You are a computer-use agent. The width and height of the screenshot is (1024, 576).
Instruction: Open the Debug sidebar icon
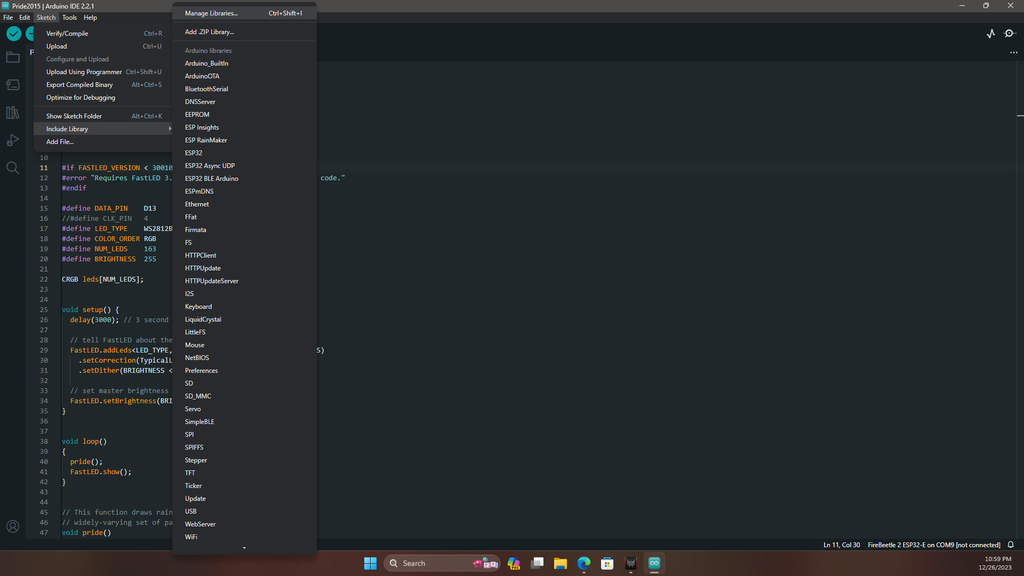pyautogui.click(x=12, y=140)
